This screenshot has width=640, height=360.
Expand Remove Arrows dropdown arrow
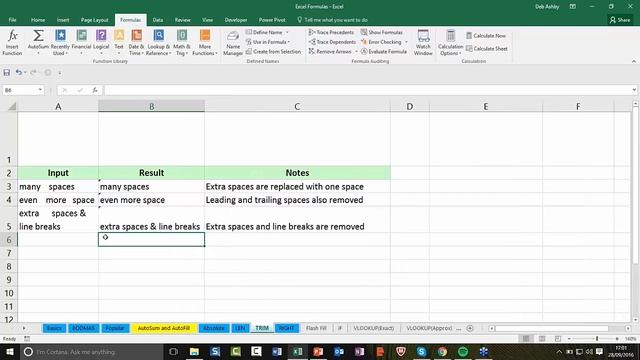[x=356, y=52]
